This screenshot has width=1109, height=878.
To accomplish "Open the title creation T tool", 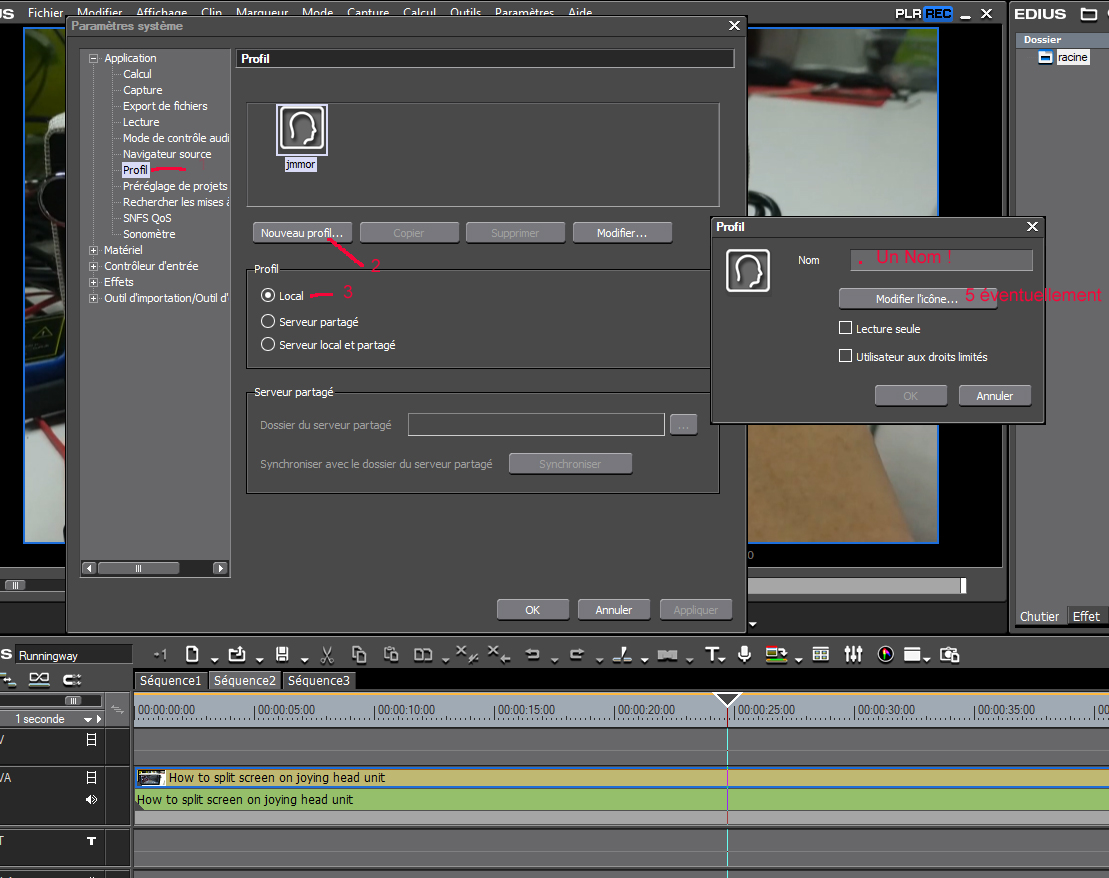I will [x=712, y=655].
